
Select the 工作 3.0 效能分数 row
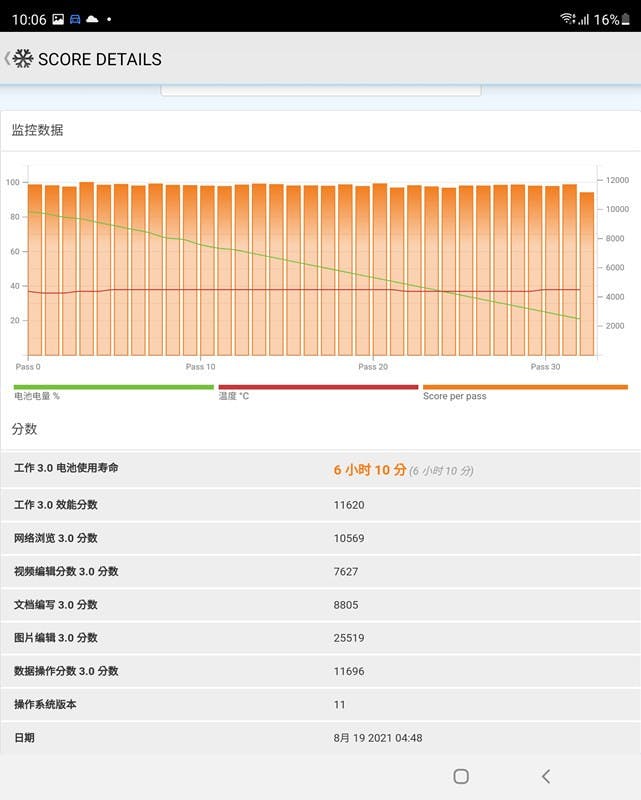coord(320,505)
